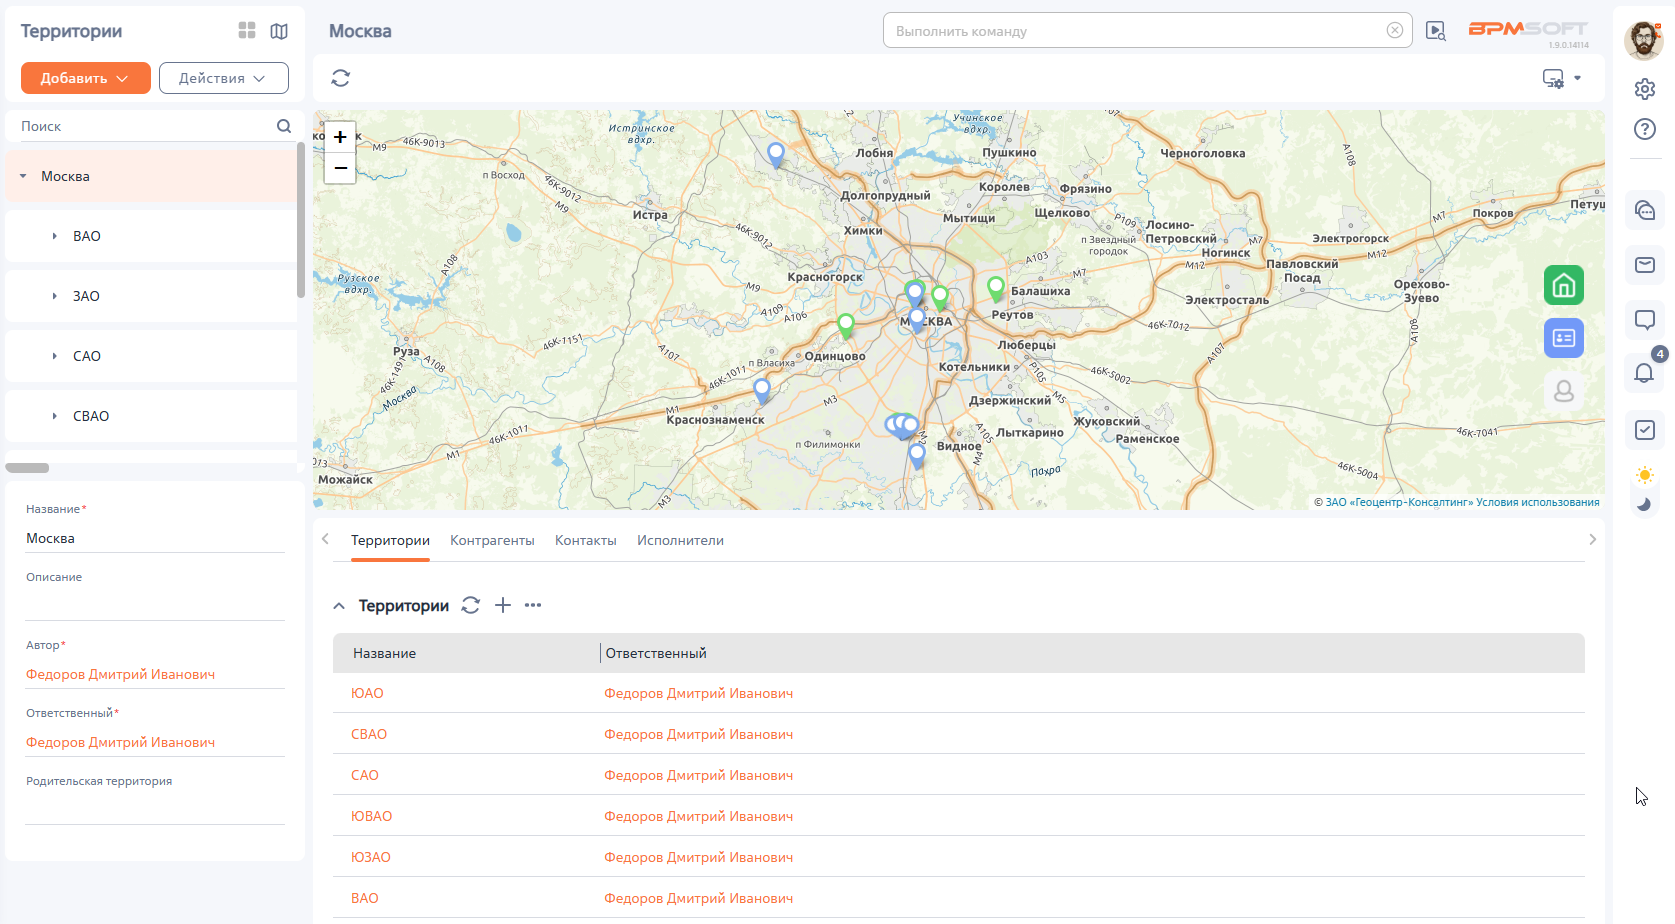
Task: Open the Территории detail more-actions menu
Action: [533, 605]
